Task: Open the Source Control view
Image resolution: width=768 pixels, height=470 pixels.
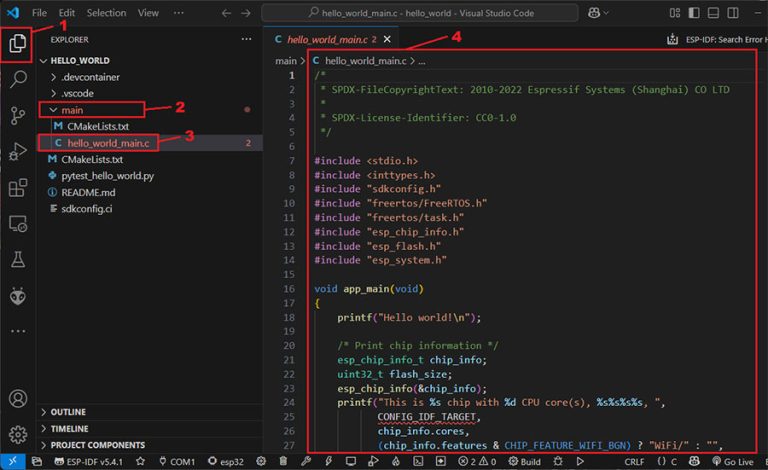Action: tap(18, 116)
